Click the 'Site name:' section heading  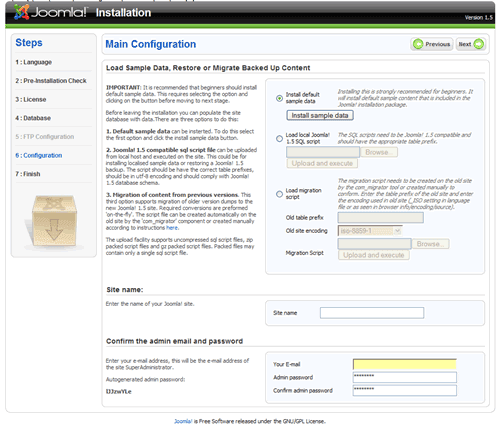(x=125, y=290)
